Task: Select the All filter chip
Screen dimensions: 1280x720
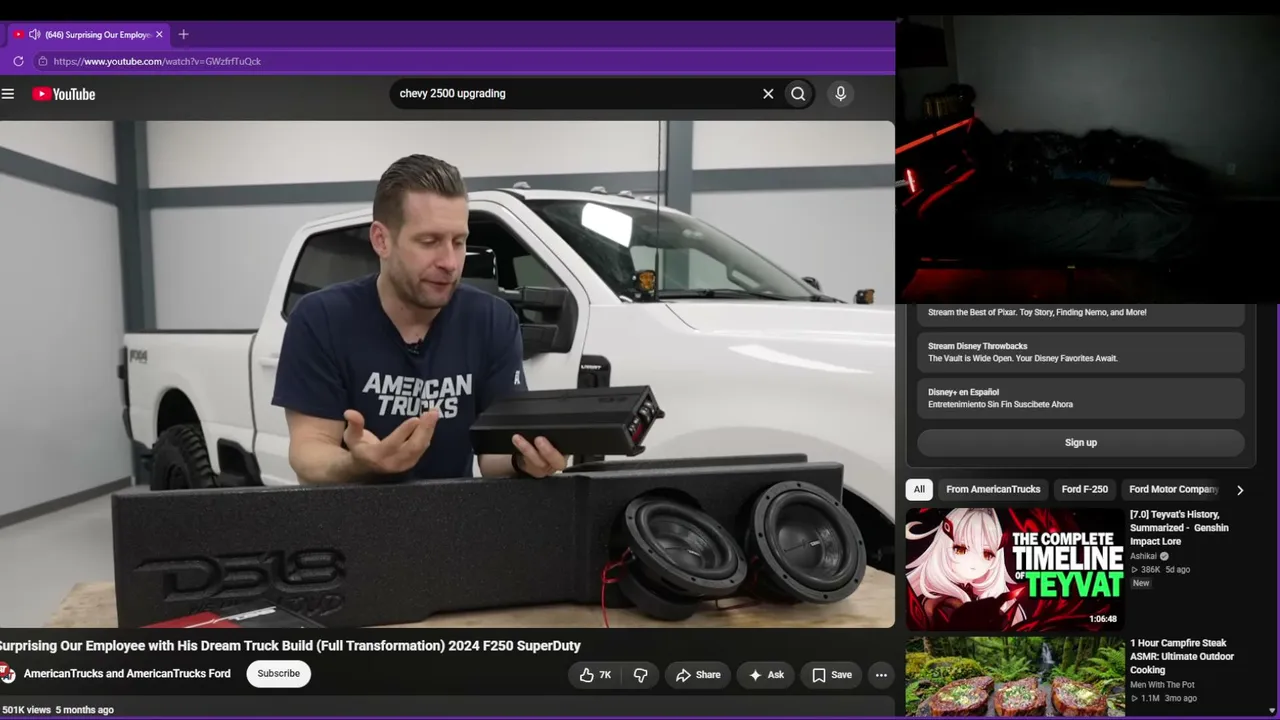Action: click(919, 489)
